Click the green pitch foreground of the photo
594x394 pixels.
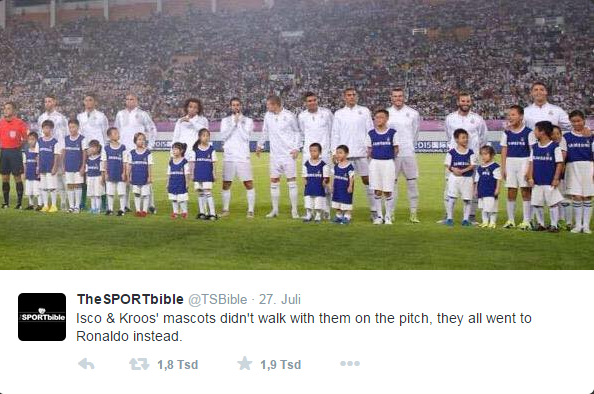click(297, 246)
